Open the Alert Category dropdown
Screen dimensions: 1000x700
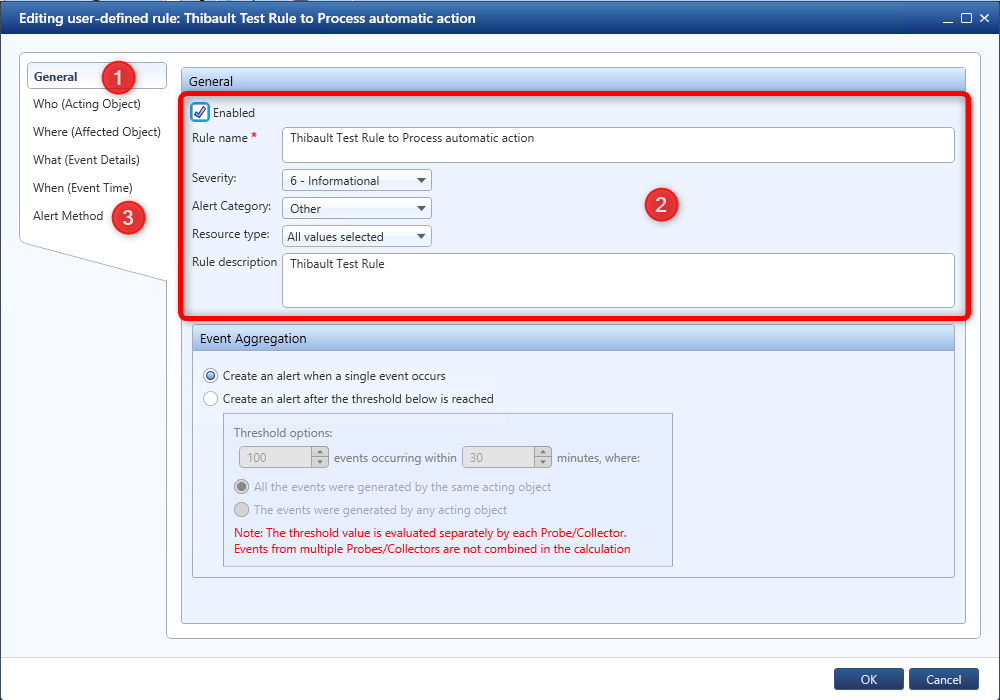pos(357,208)
